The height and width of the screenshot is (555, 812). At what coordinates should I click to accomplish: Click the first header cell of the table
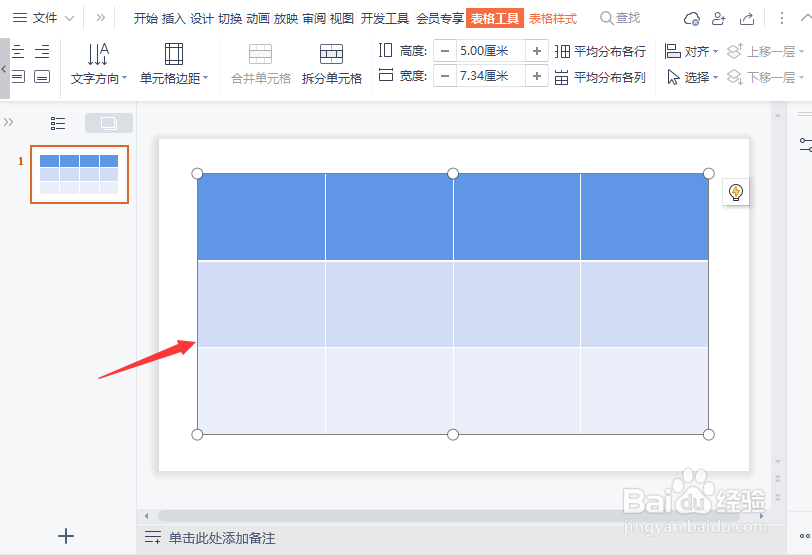coord(261,216)
